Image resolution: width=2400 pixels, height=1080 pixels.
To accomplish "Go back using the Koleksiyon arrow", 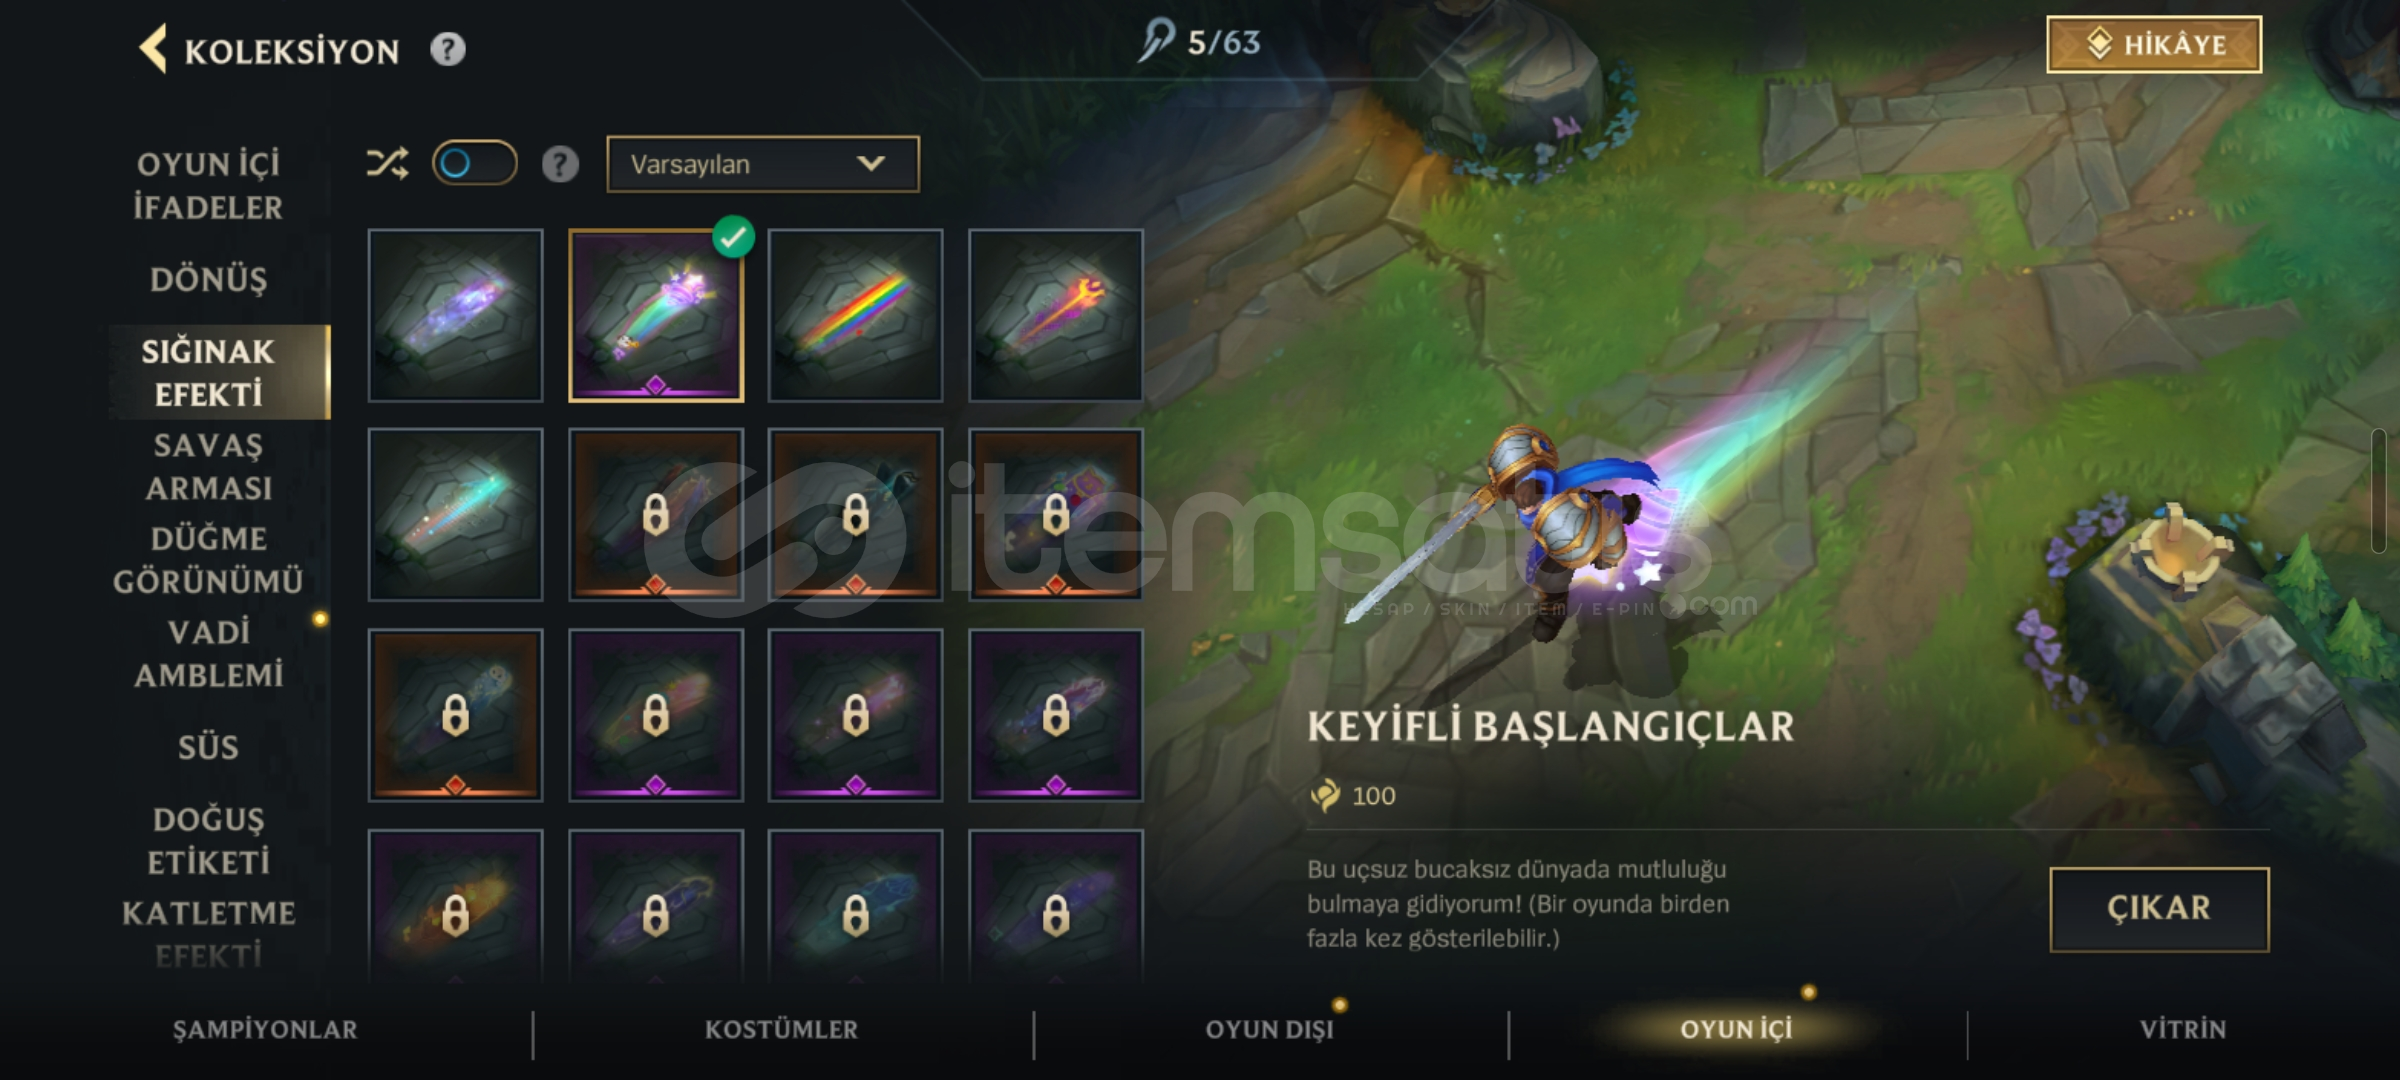I will point(152,49).
